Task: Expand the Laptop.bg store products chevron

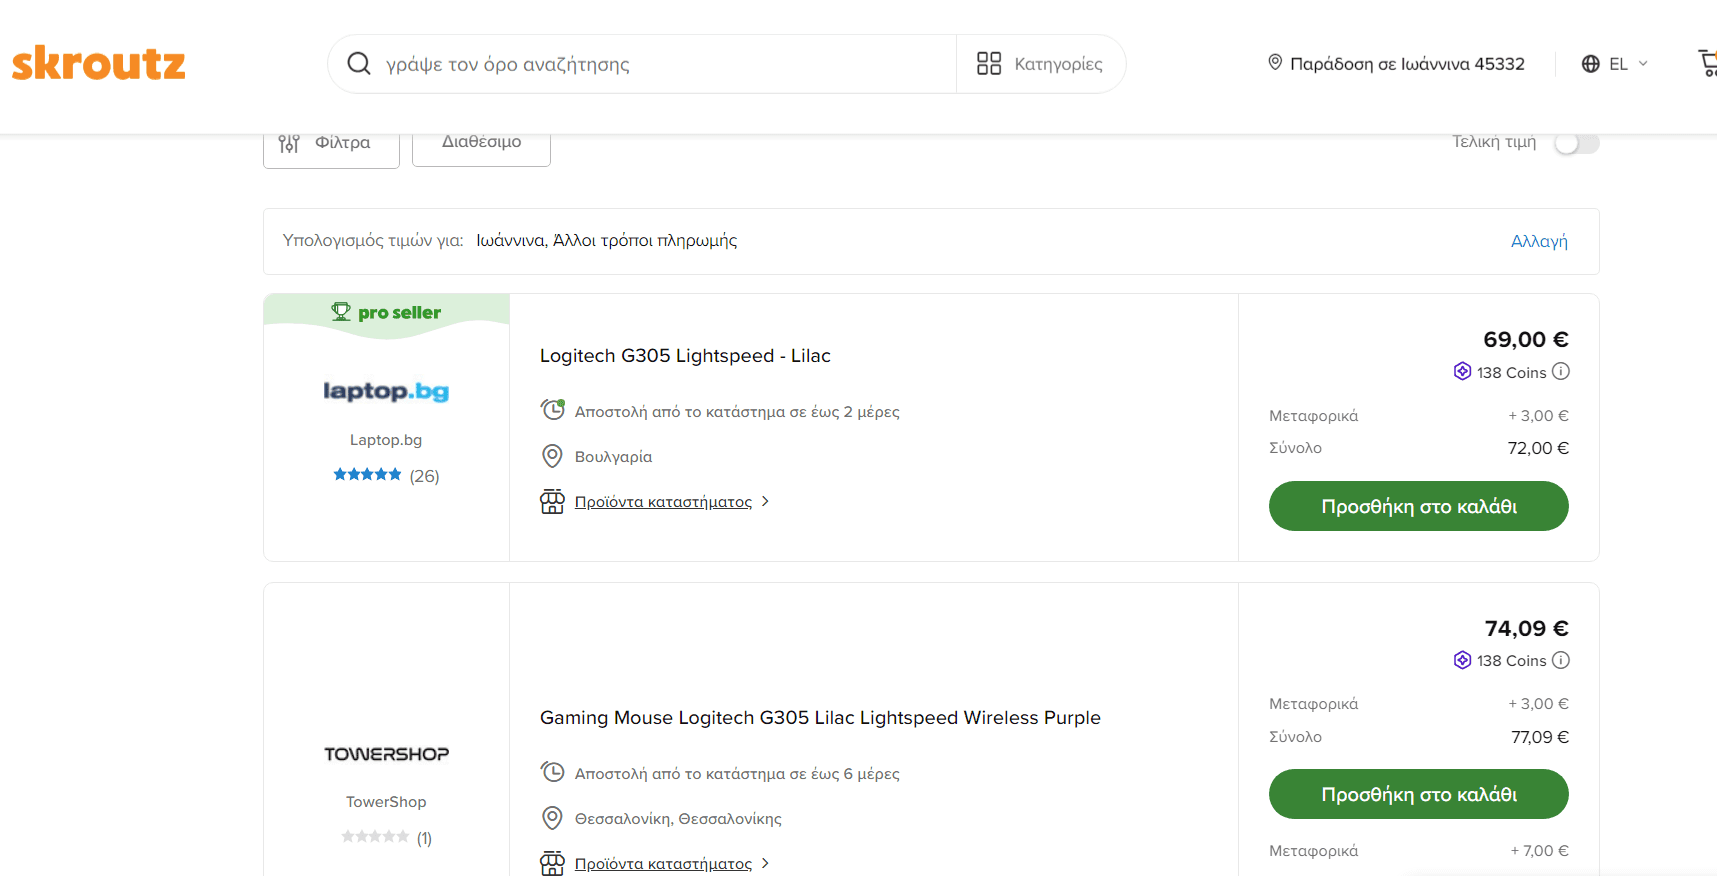Action: pyautogui.click(x=765, y=502)
